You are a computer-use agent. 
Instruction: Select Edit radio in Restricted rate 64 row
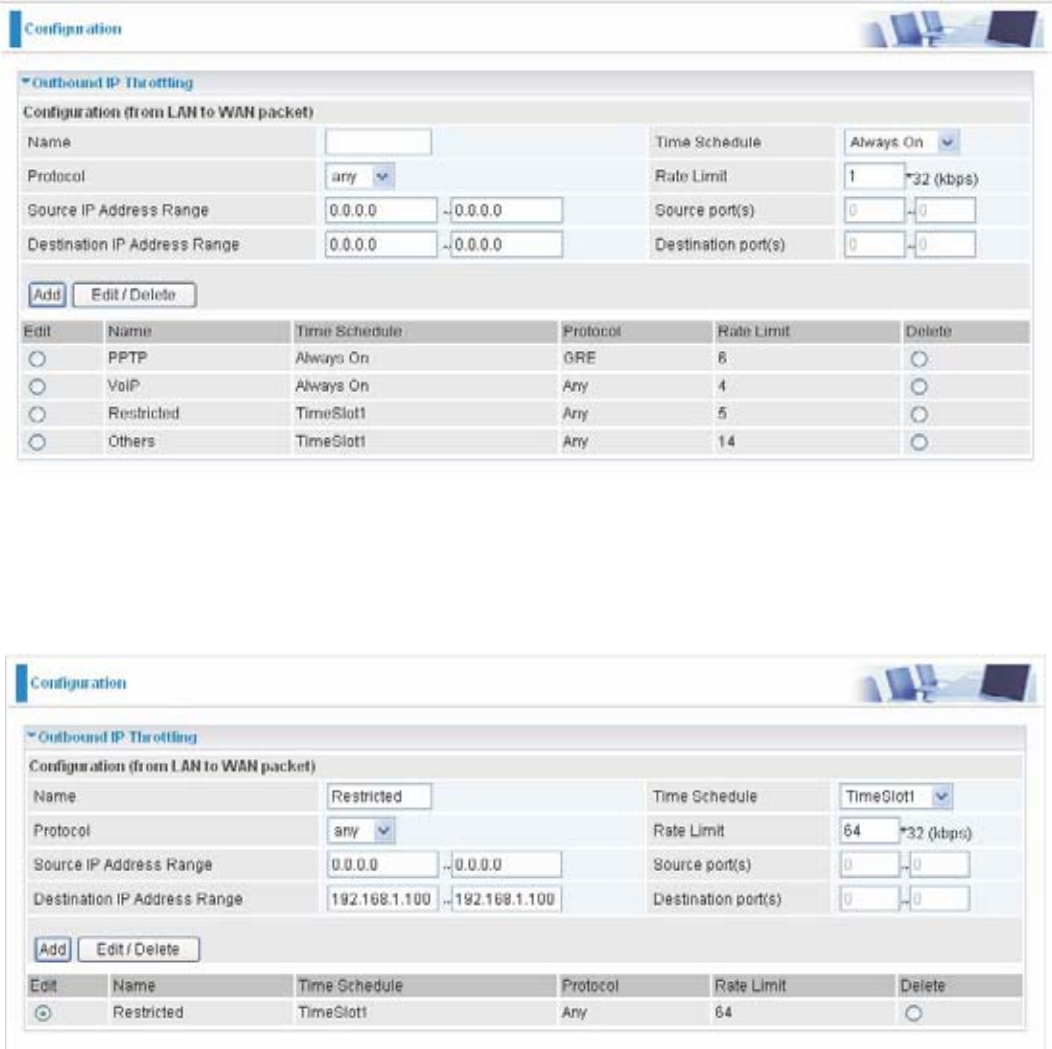43,1013
